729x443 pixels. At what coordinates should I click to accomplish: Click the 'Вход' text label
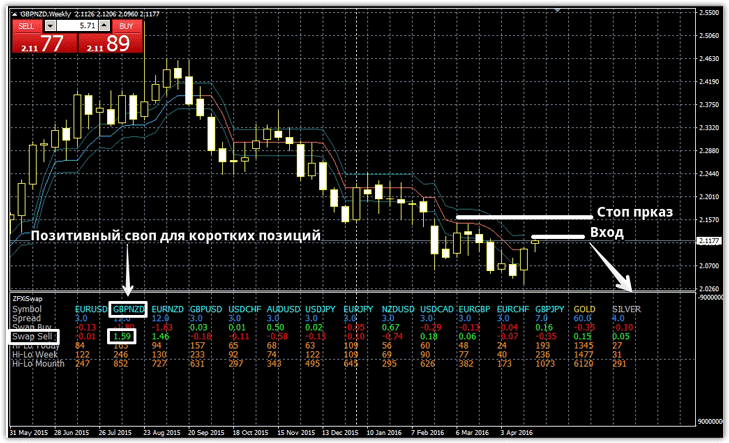tap(608, 233)
